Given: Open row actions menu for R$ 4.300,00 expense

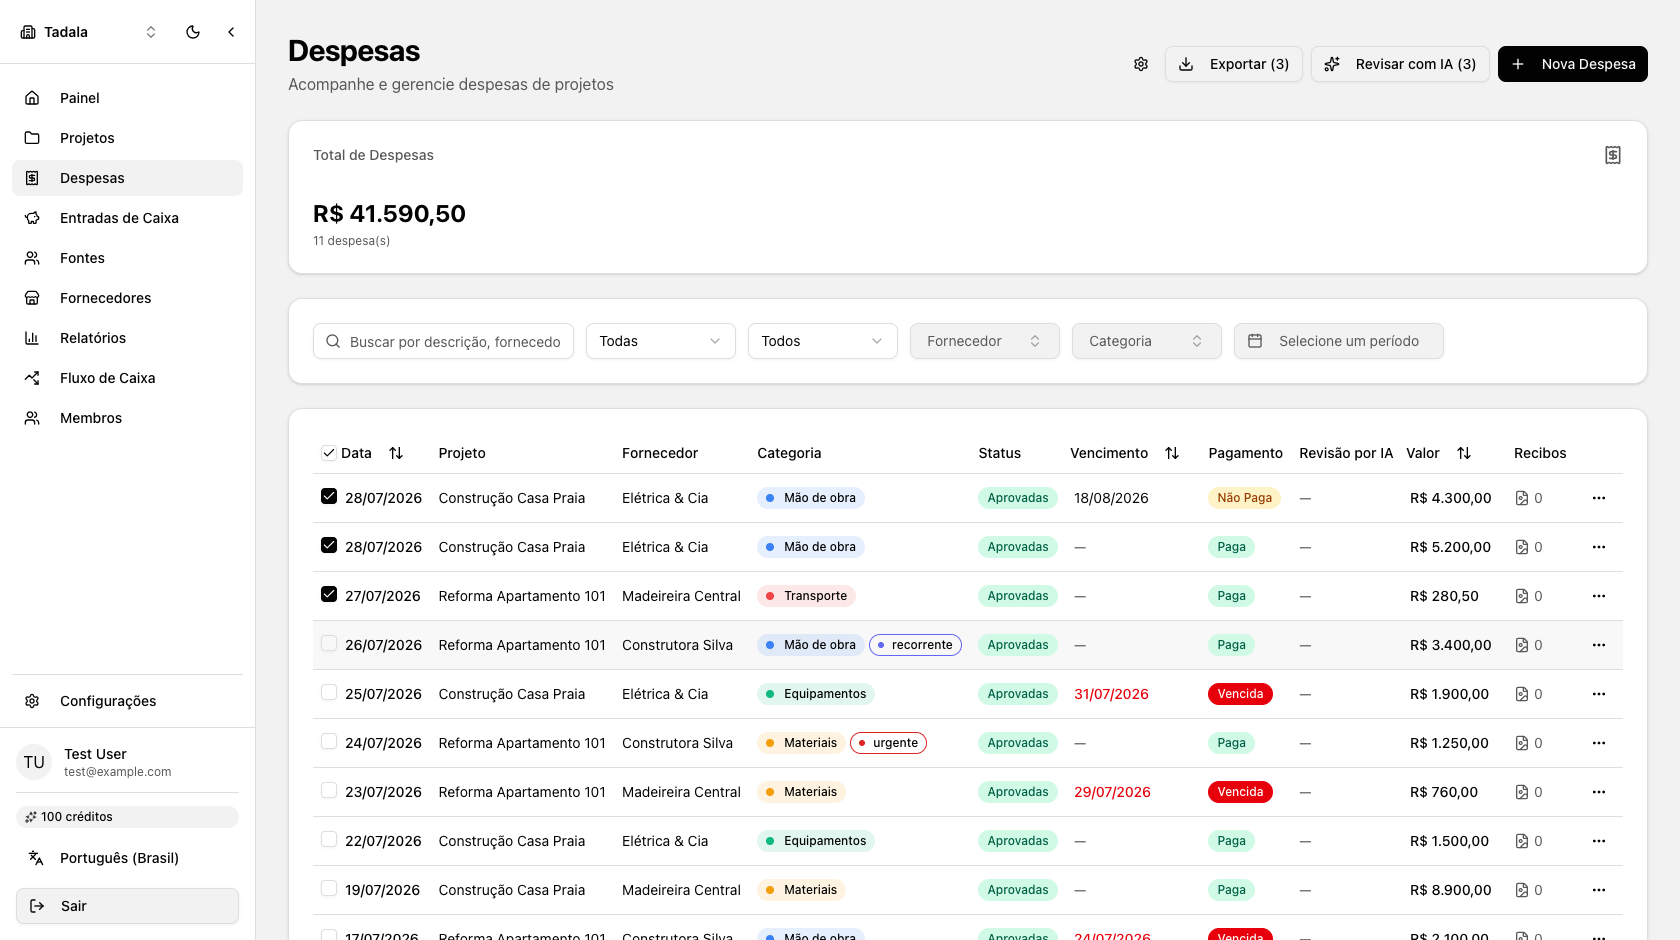Looking at the screenshot, I should (1599, 498).
